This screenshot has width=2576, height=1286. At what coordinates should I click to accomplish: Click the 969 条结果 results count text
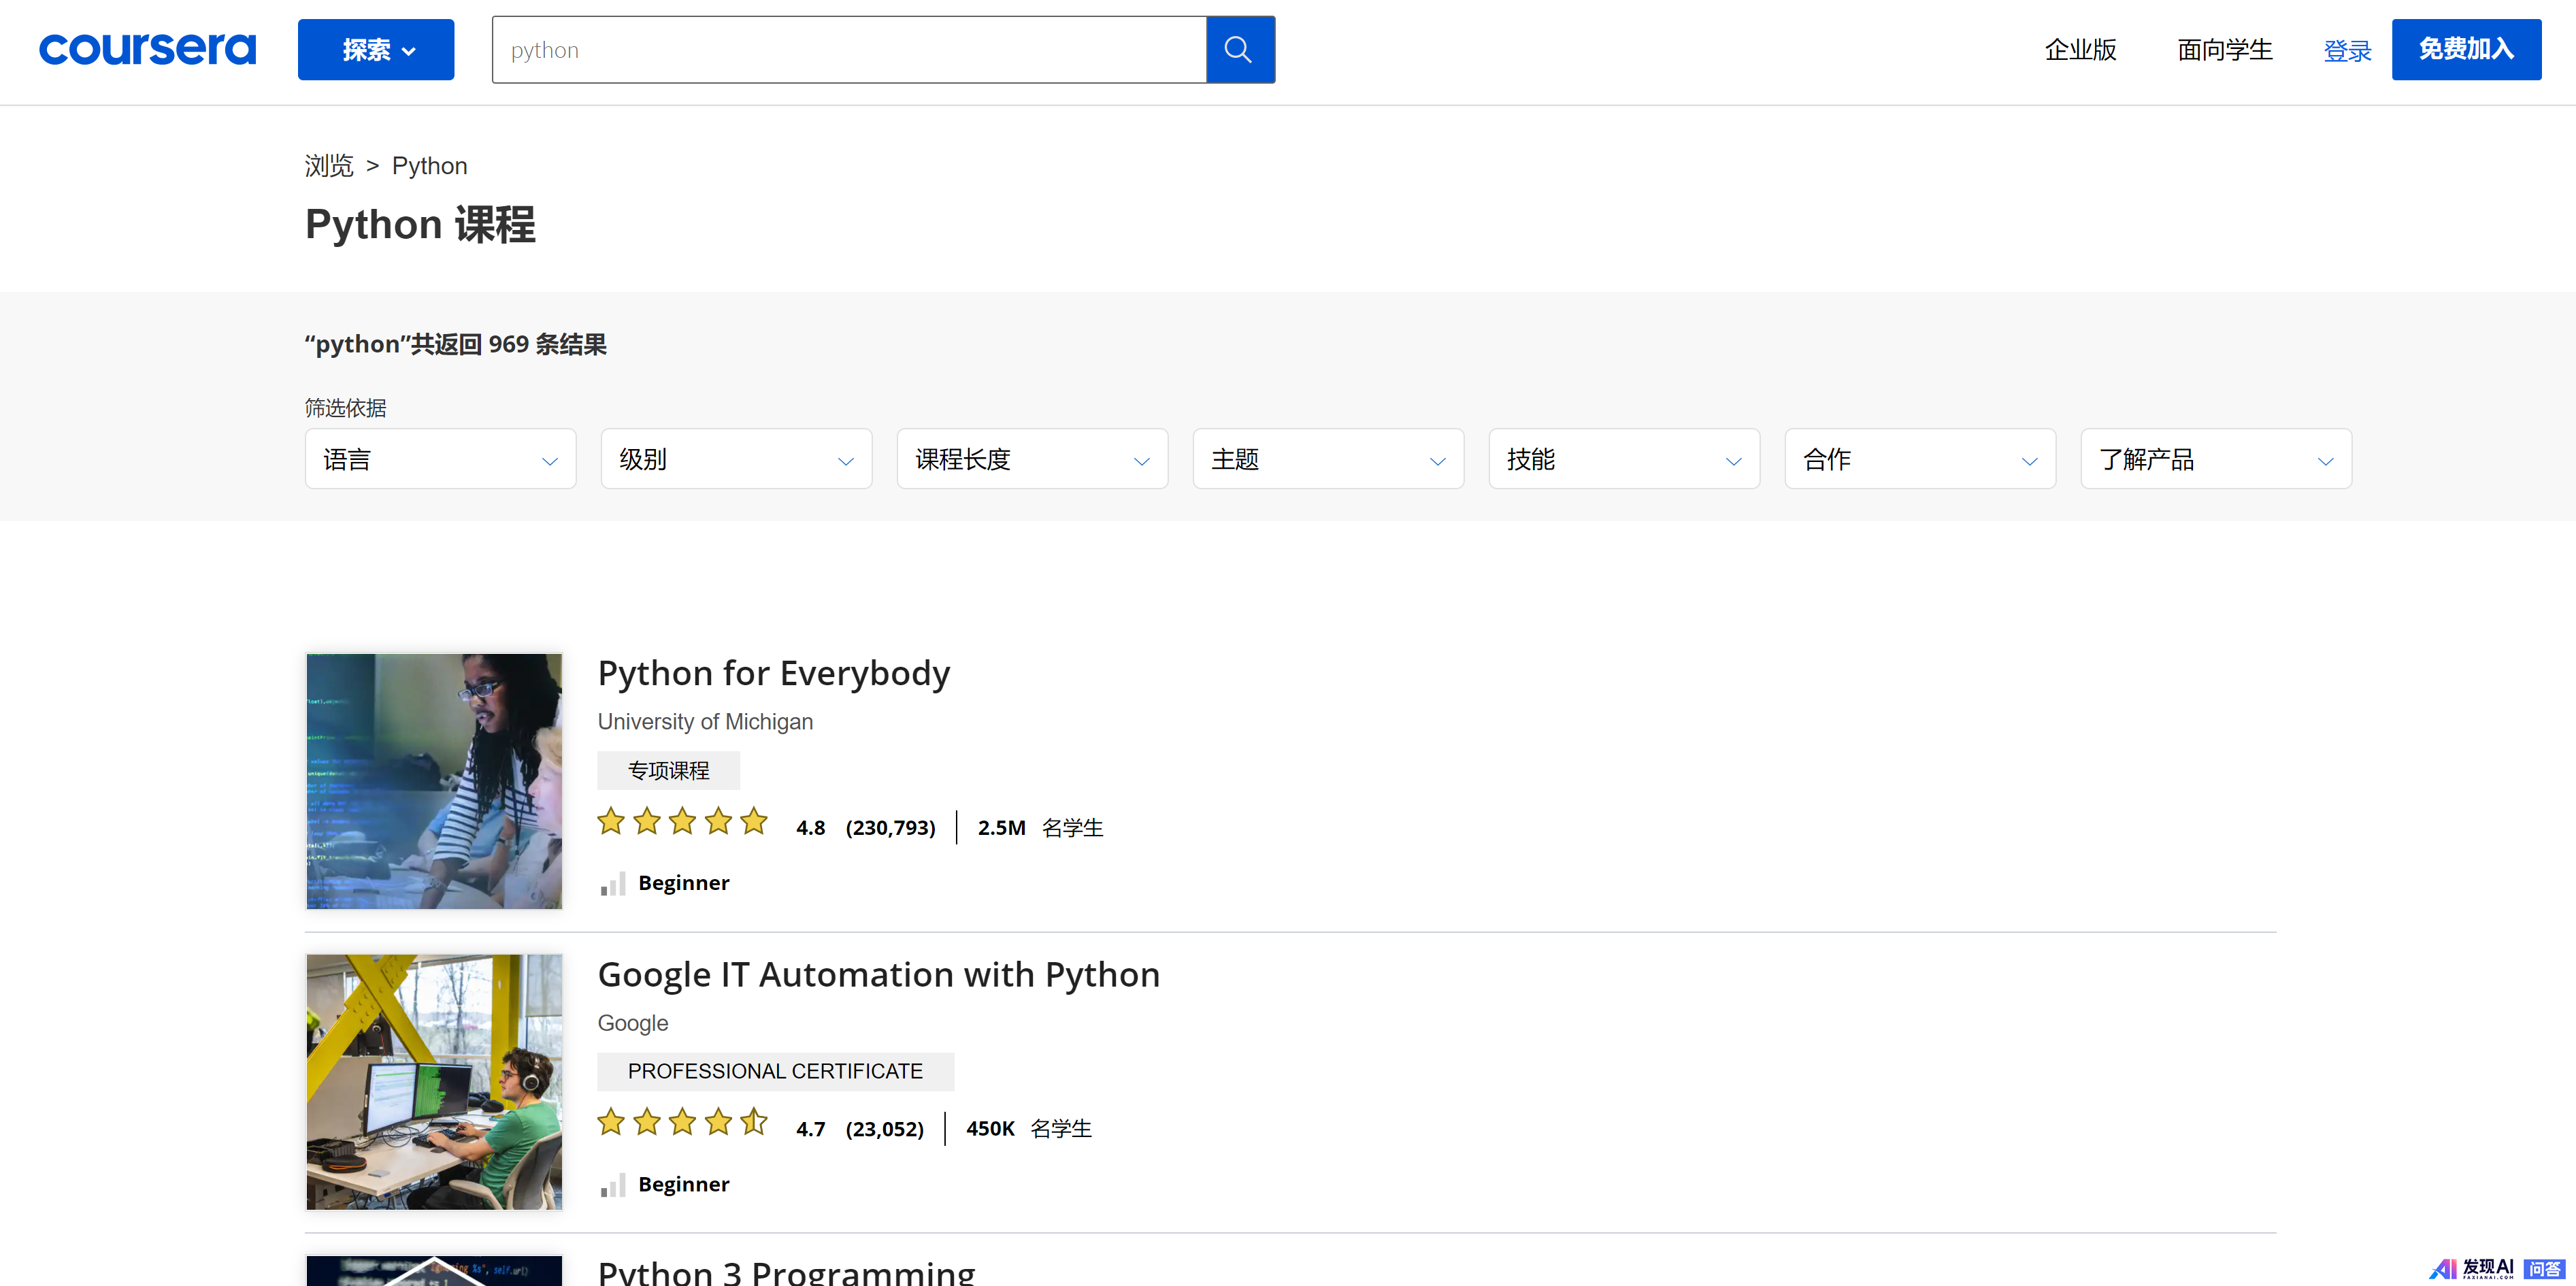pos(547,344)
